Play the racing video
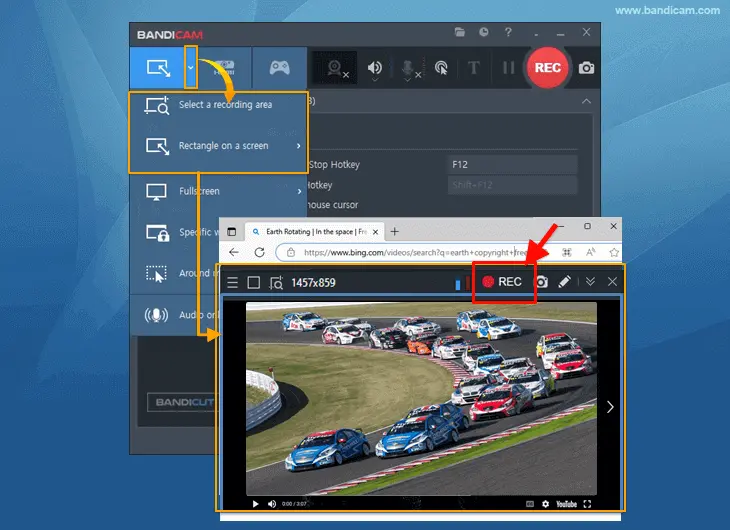This screenshot has width=730, height=530. [255, 504]
